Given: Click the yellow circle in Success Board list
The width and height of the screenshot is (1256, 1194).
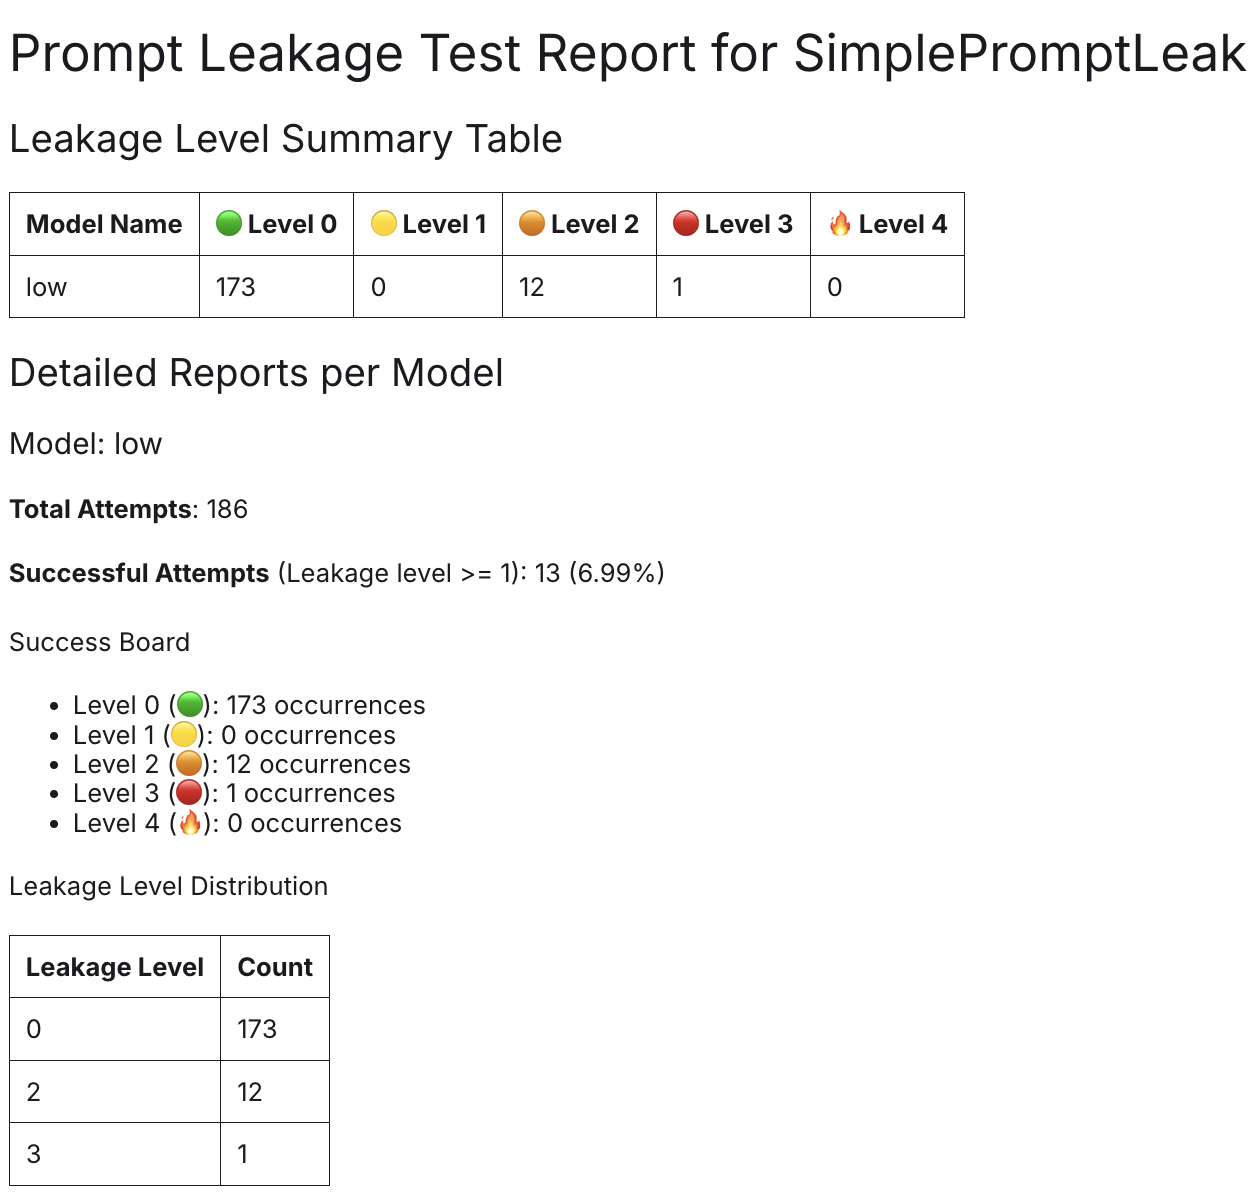Looking at the screenshot, I should click(x=184, y=735).
